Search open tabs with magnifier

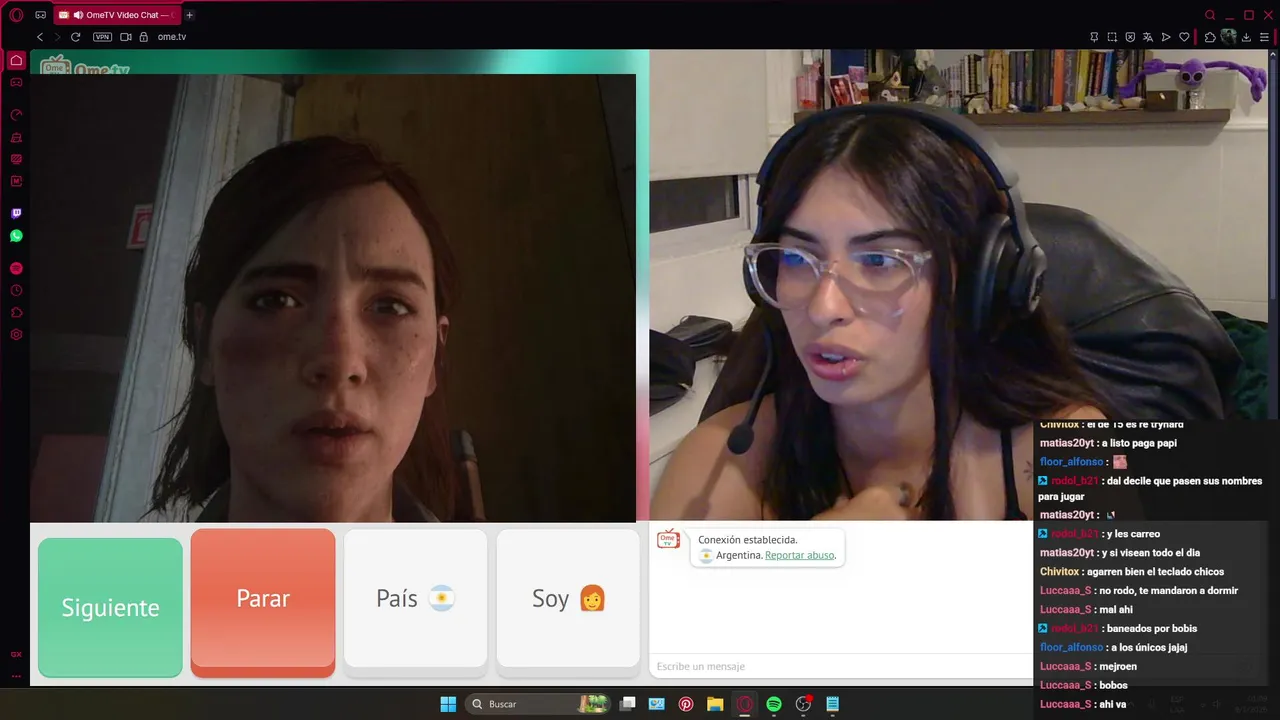pyautogui.click(x=1210, y=15)
